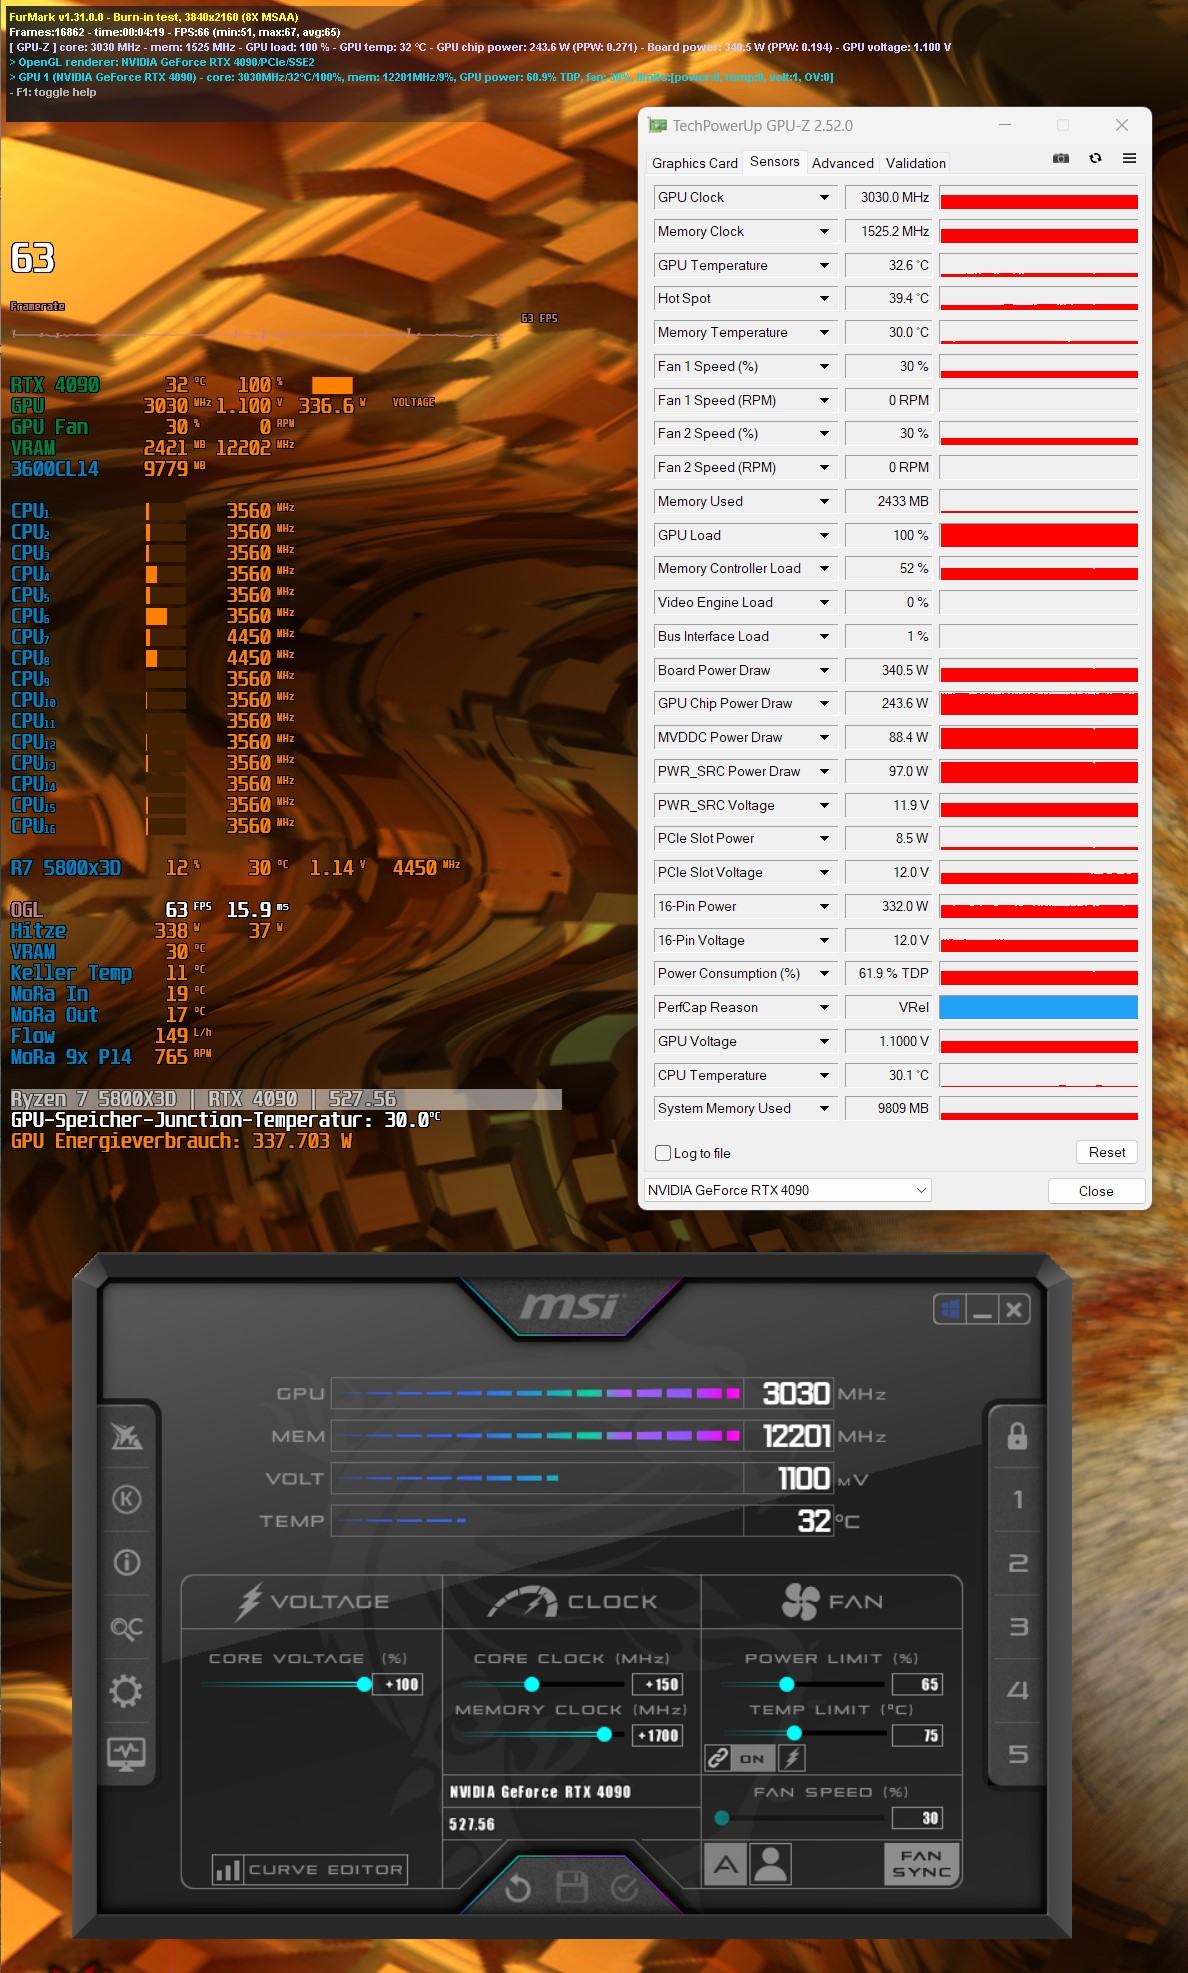Image resolution: width=1188 pixels, height=1973 pixels.
Task: Enable the Log to file checkbox
Action: 663,1153
